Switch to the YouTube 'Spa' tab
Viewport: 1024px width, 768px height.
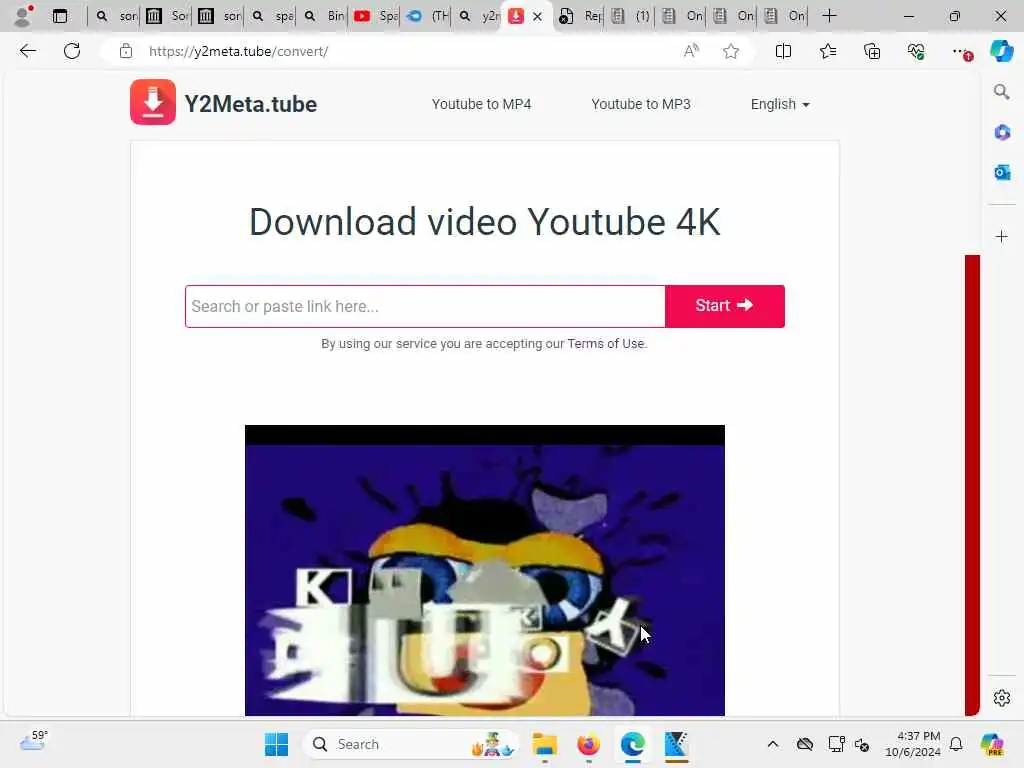(375, 16)
